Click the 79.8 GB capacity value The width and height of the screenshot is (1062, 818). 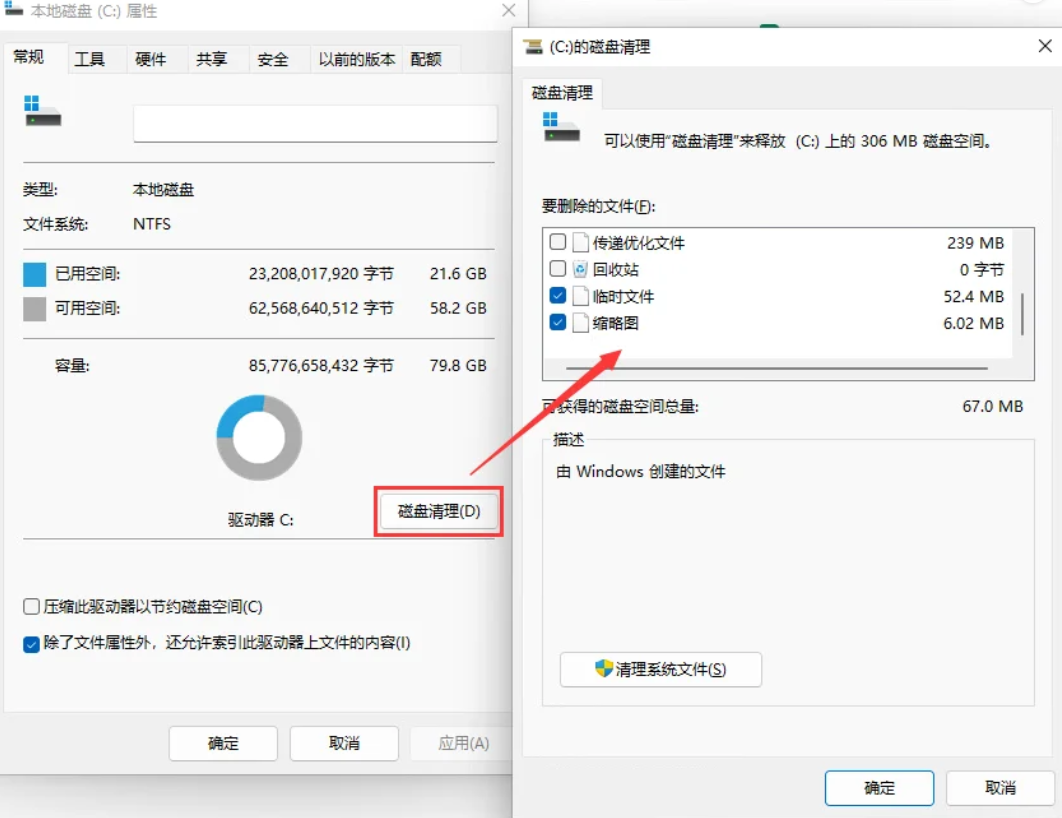pos(458,366)
